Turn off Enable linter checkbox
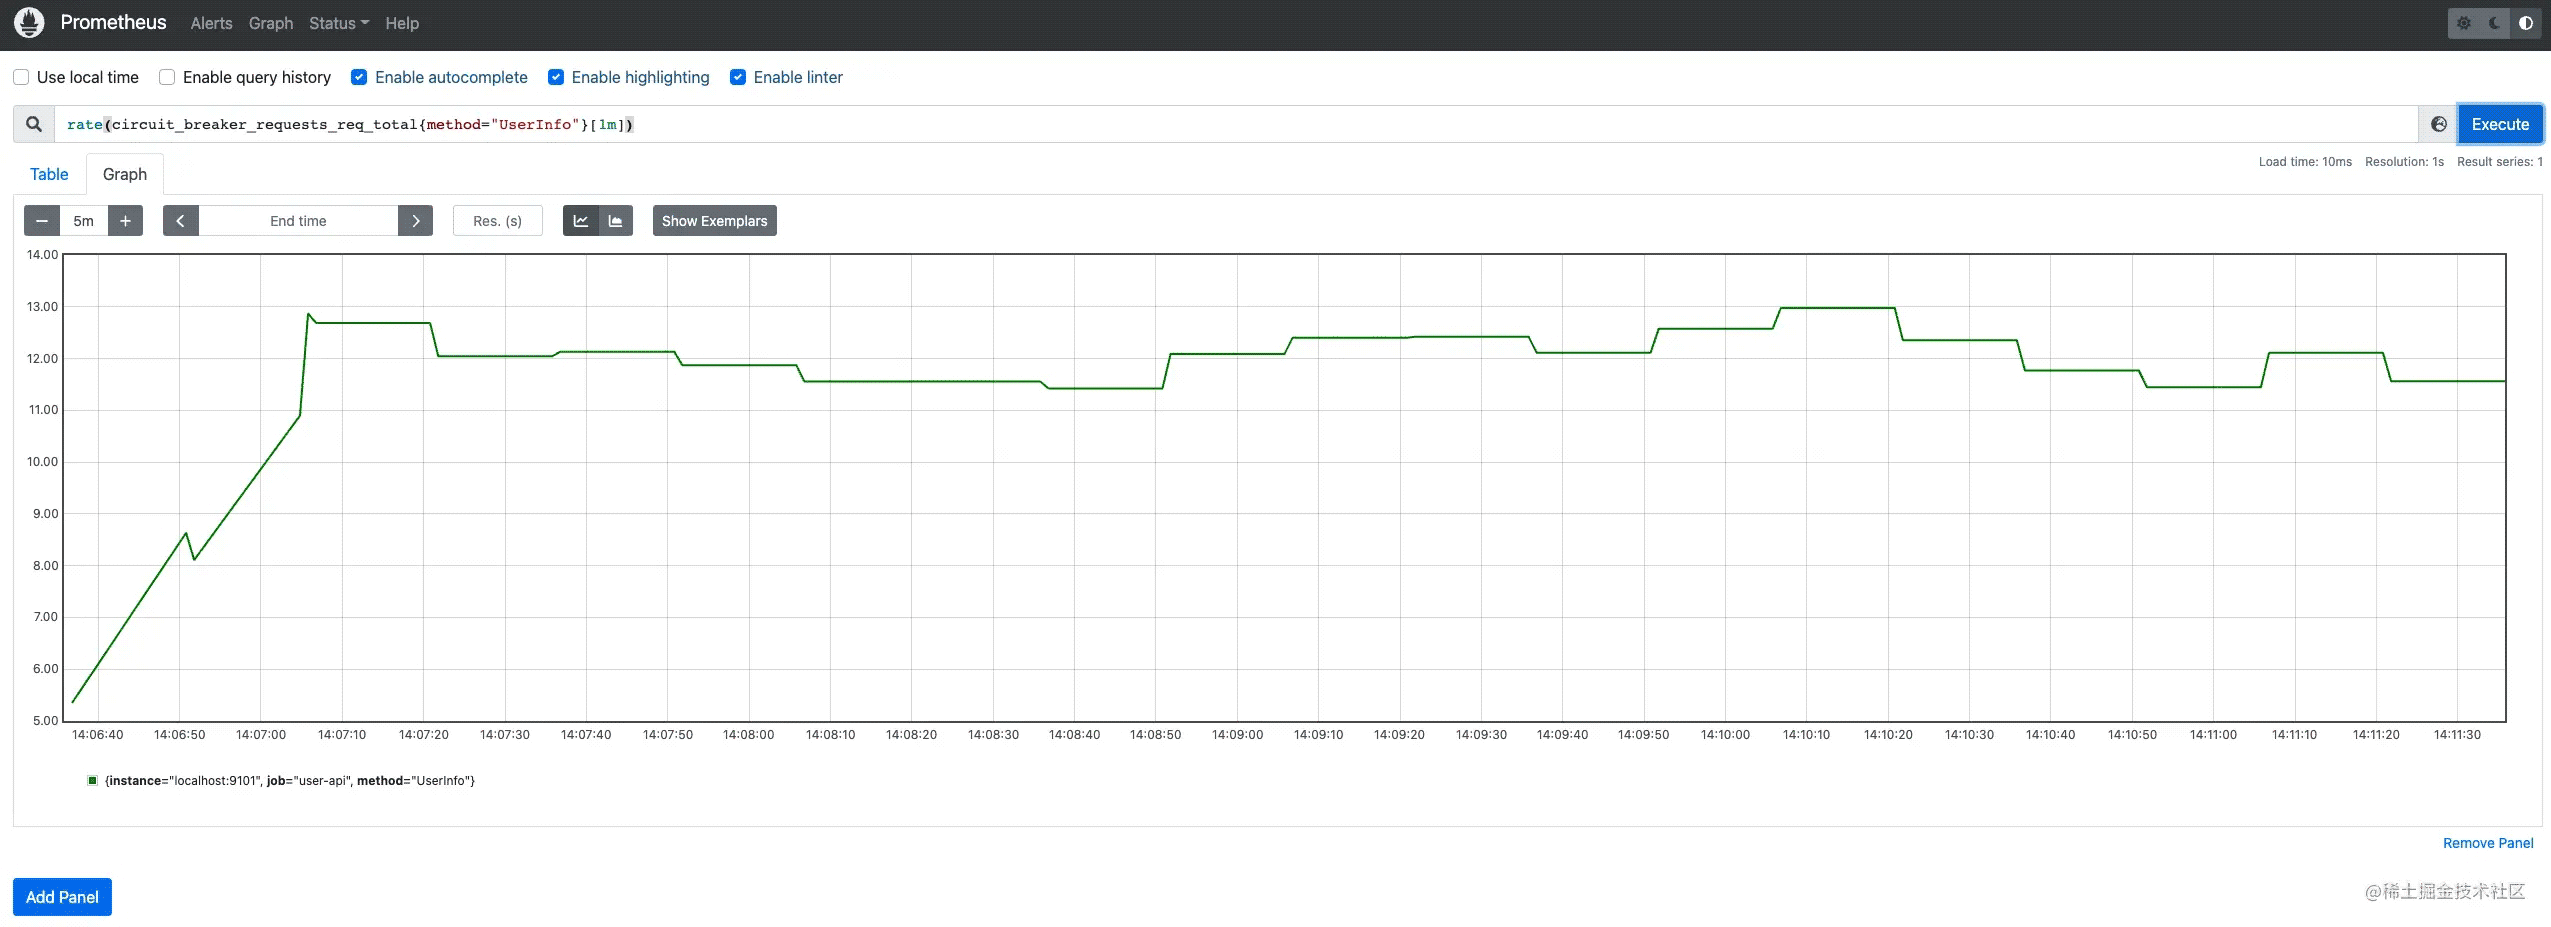The height and width of the screenshot is (927, 2551). click(738, 77)
